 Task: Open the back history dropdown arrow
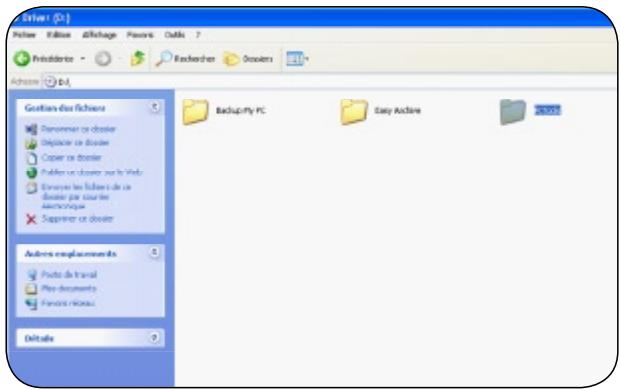[83, 59]
